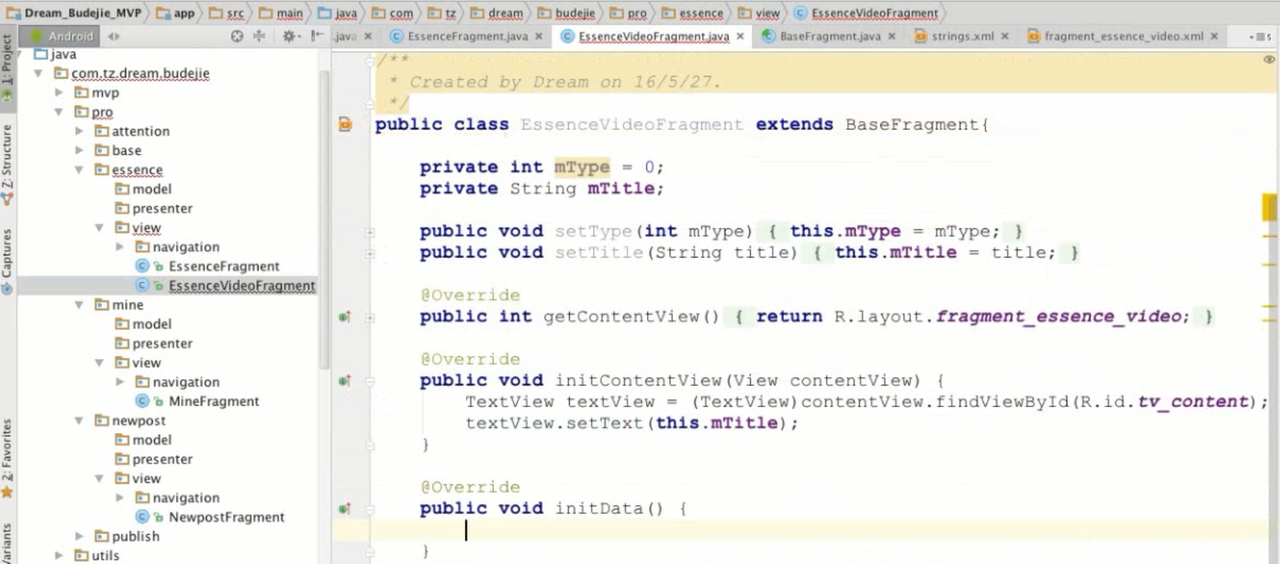Screen dimensions: 1280x564
Task: Expand the attention package arrow
Action: click(80, 131)
